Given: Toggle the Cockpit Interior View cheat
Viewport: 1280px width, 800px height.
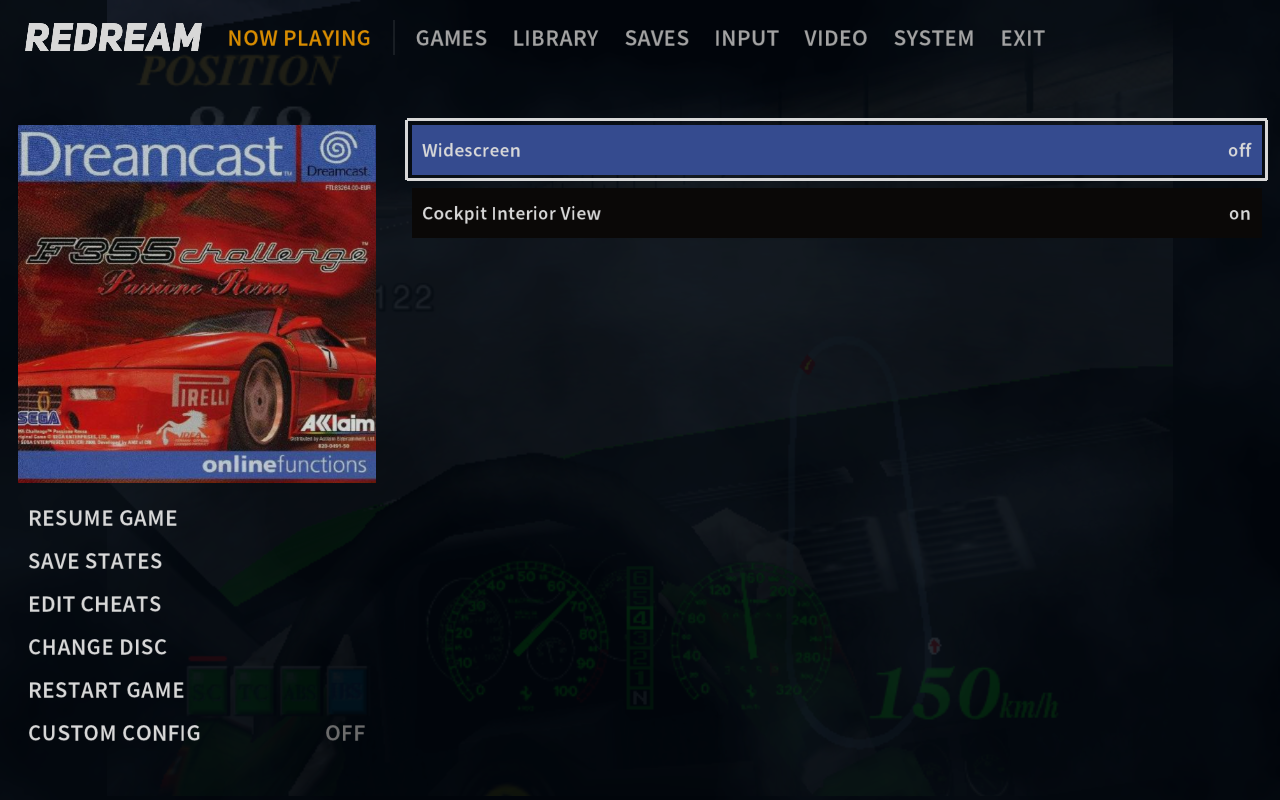Looking at the screenshot, I should point(836,213).
